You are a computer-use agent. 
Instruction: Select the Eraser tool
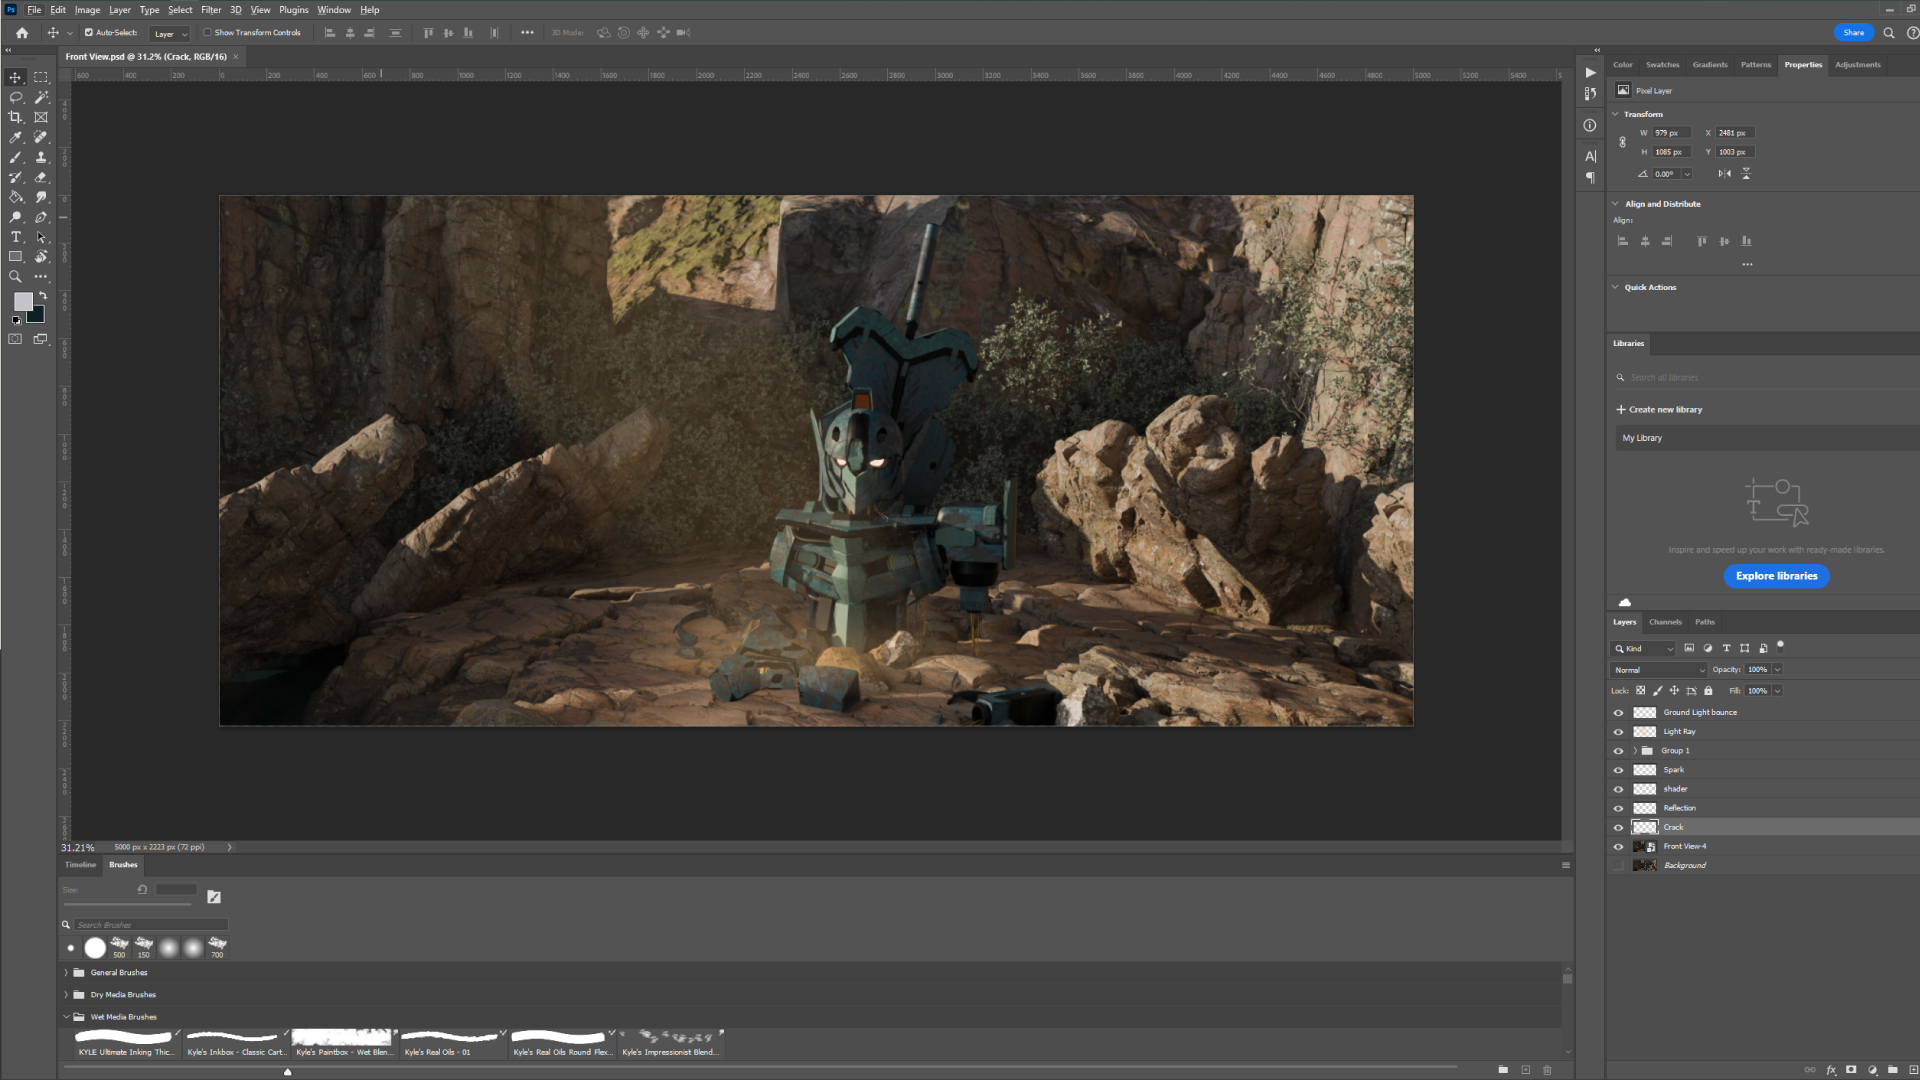click(41, 177)
